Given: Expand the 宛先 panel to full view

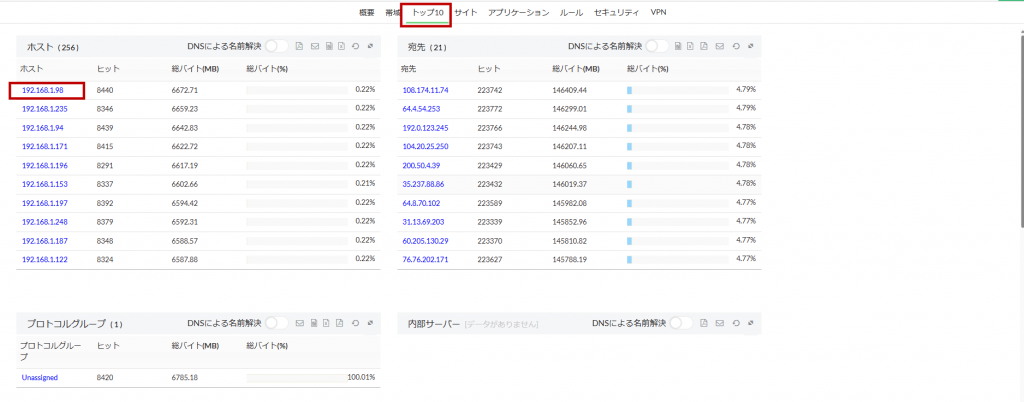Looking at the screenshot, I should tap(750, 46).
